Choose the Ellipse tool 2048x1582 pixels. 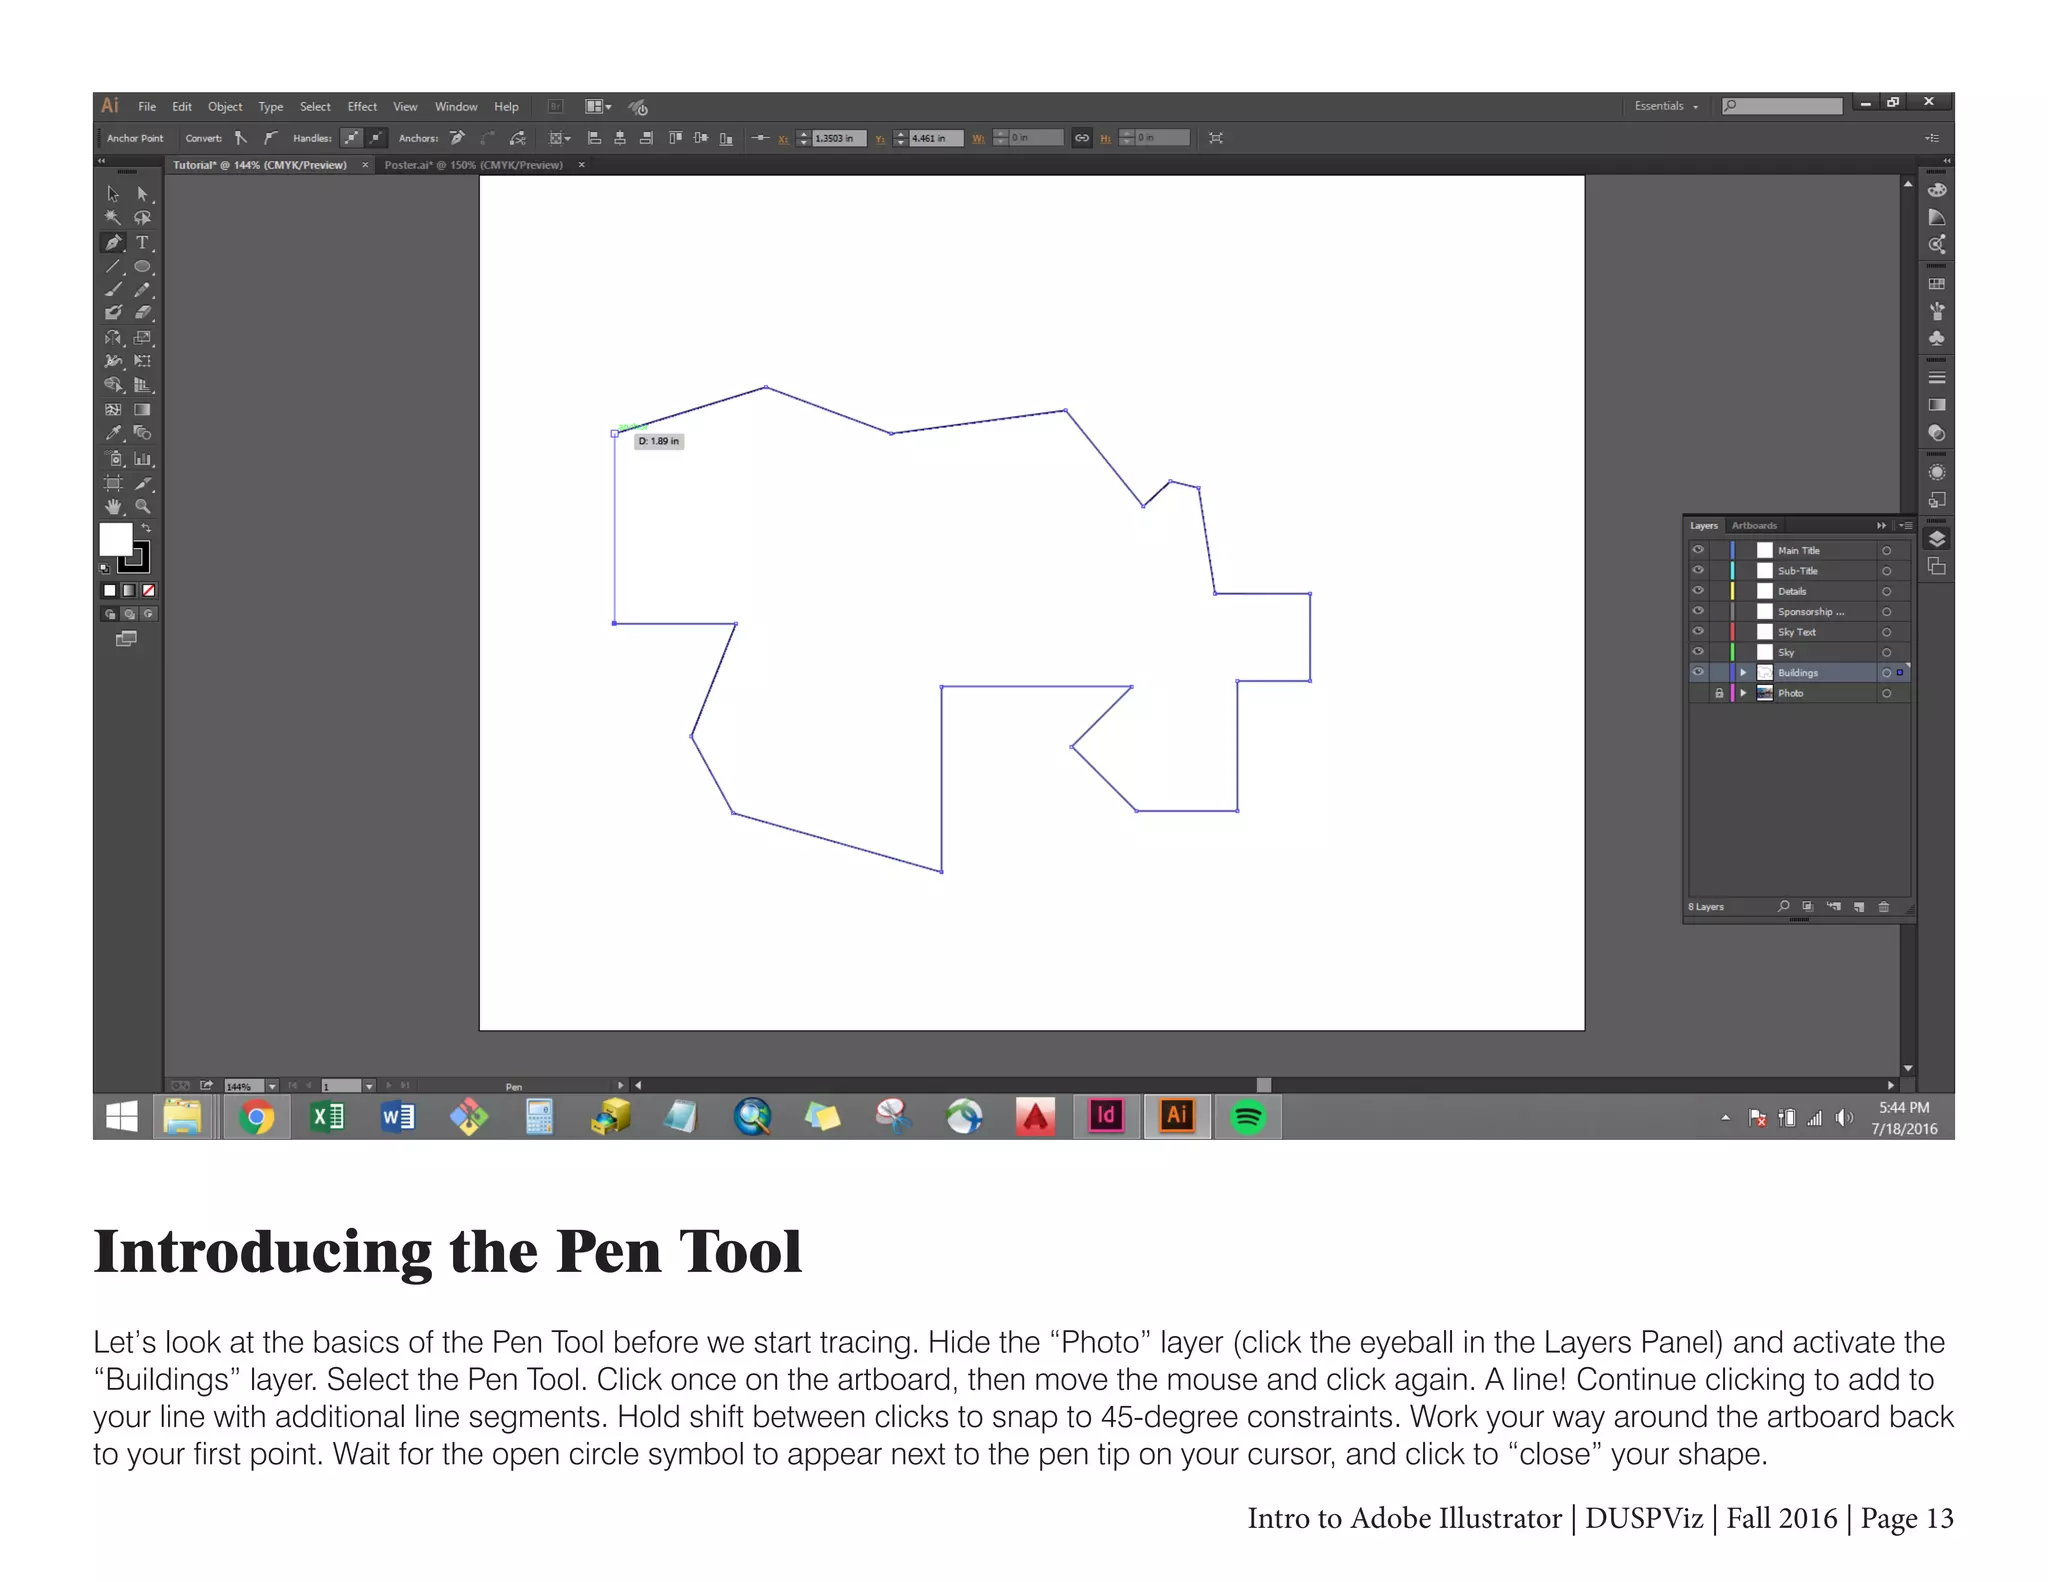pos(142,266)
